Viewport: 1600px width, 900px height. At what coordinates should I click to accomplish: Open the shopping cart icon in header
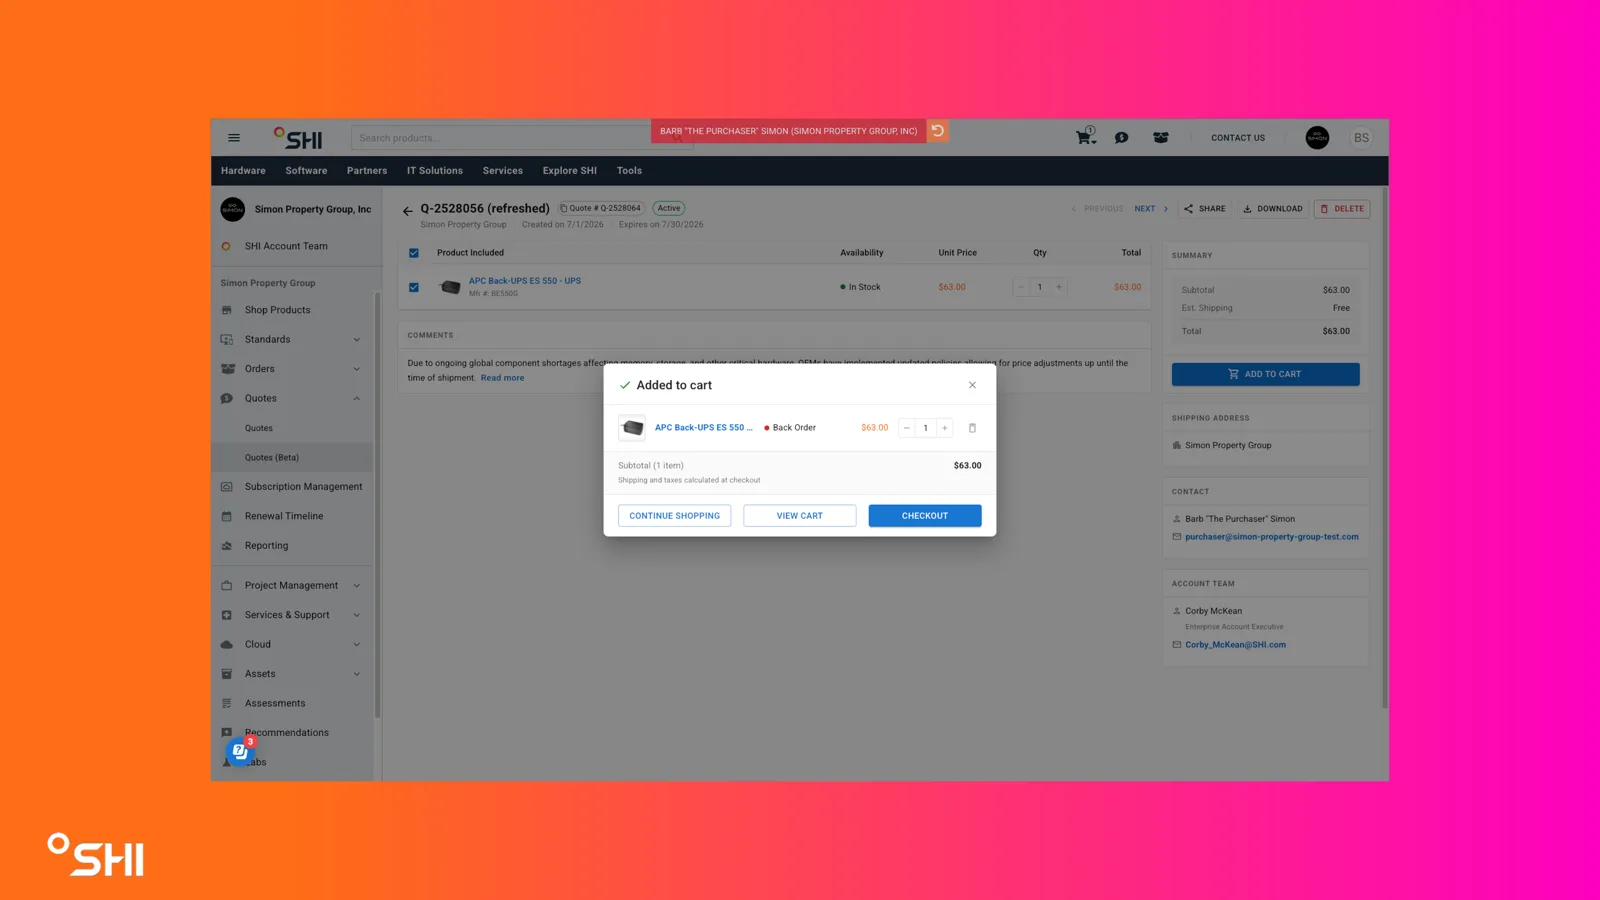1085,137
